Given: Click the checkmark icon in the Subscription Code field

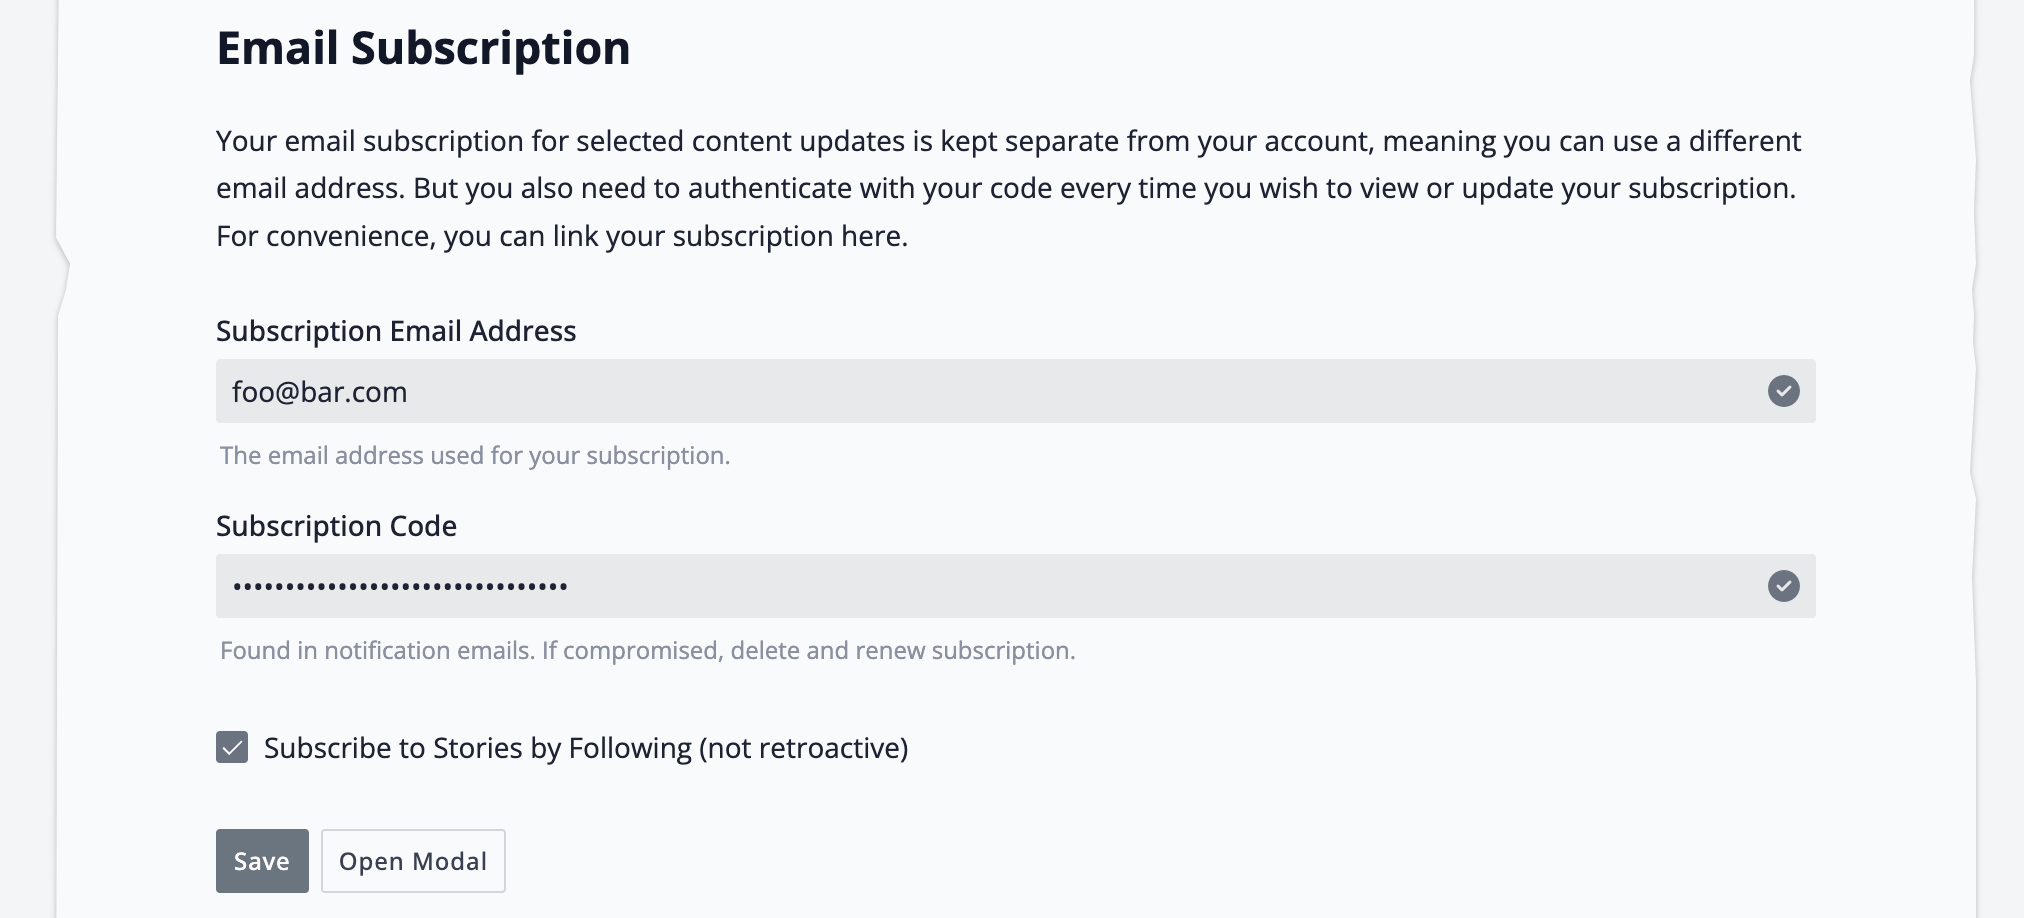Looking at the screenshot, I should [x=1783, y=586].
